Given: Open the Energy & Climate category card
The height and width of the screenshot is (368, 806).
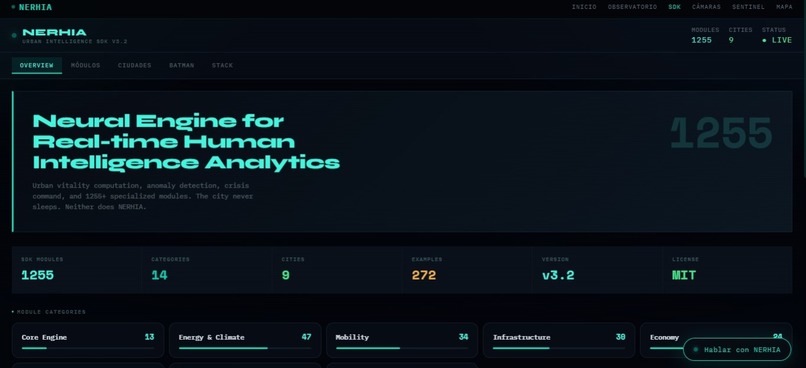Looking at the screenshot, I should [x=245, y=340].
